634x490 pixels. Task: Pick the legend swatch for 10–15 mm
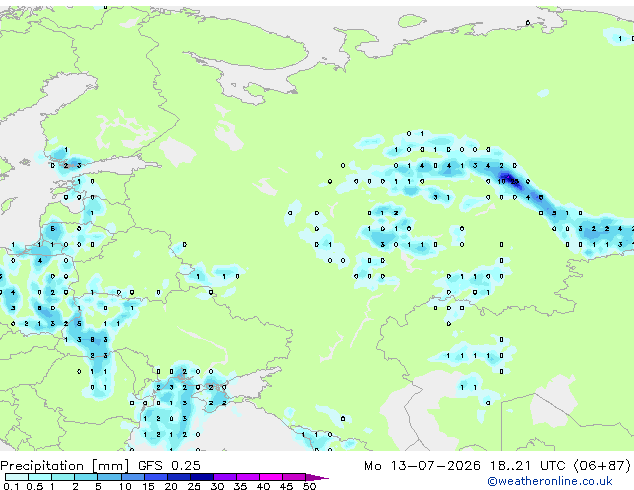click(x=132, y=477)
